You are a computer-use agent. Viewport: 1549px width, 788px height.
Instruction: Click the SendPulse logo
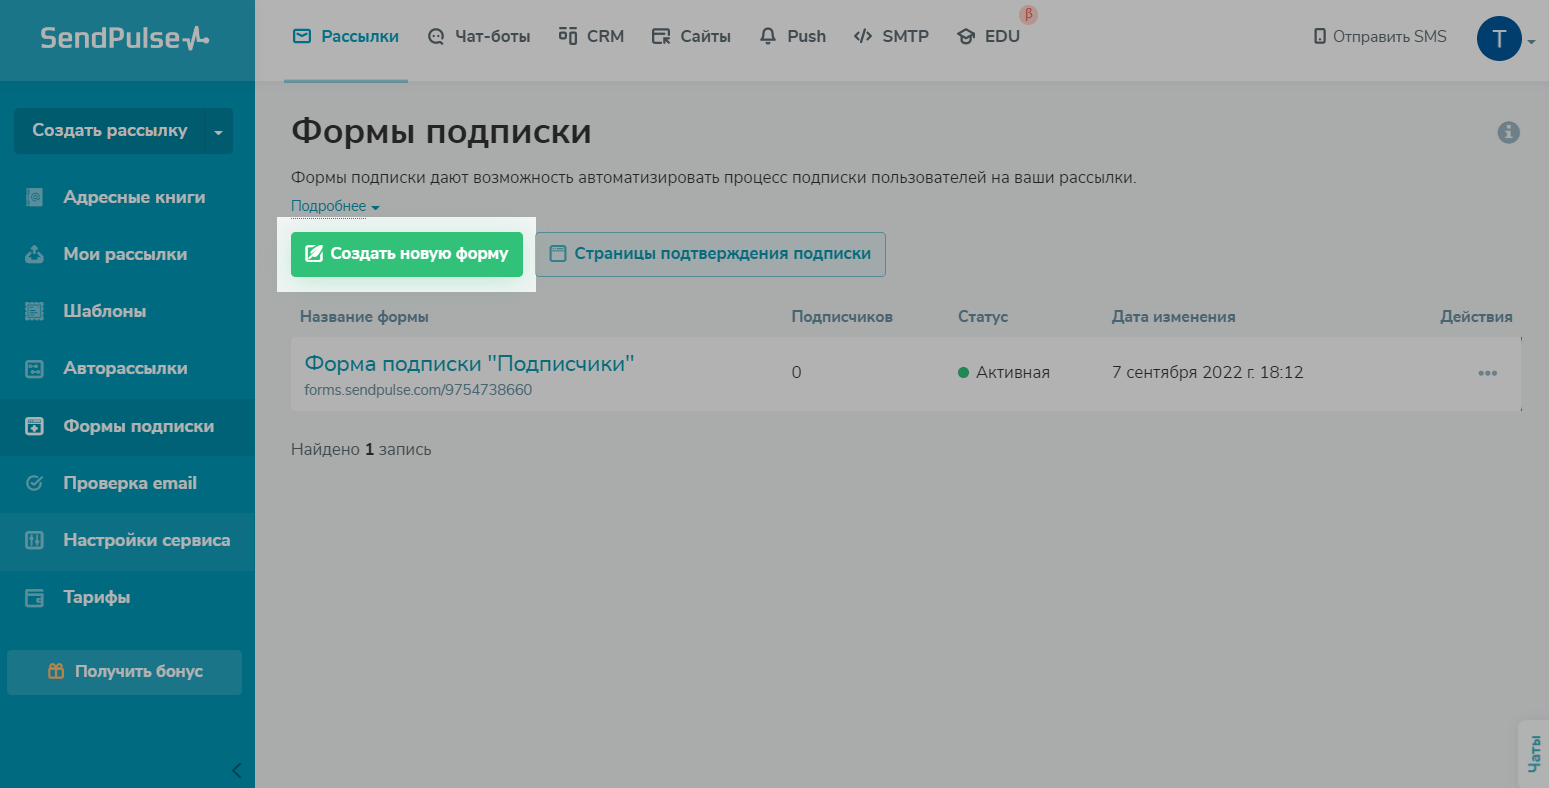pos(125,39)
